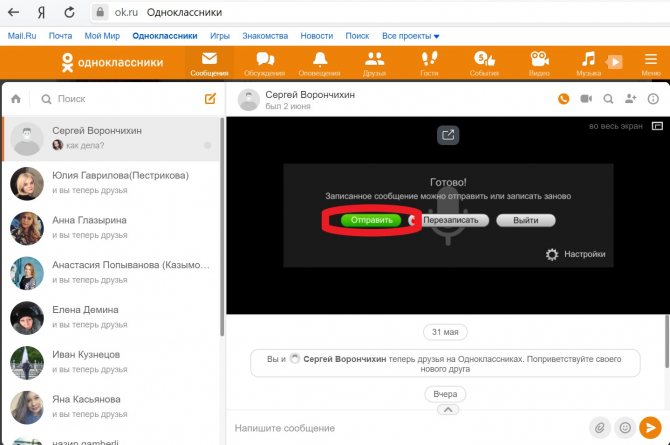
Task: Start a video call with the camera icon
Action: click(x=586, y=99)
